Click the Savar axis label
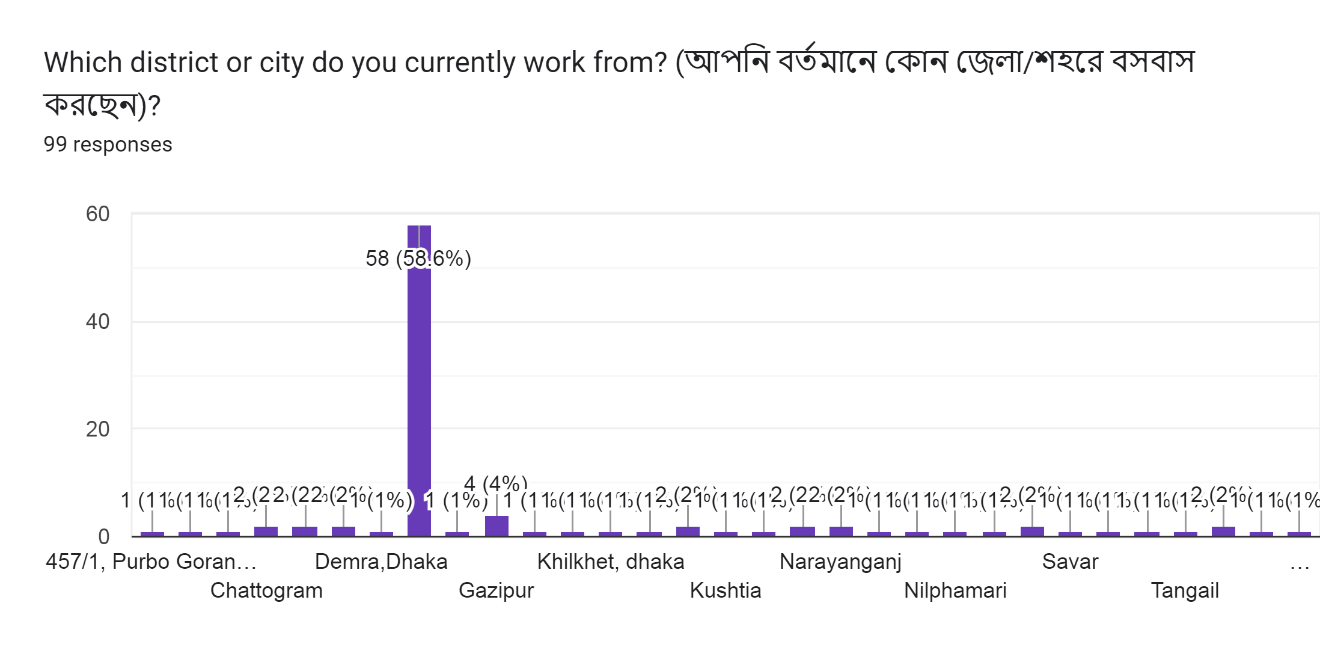The width and height of the screenshot is (1320, 671). point(1070,562)
